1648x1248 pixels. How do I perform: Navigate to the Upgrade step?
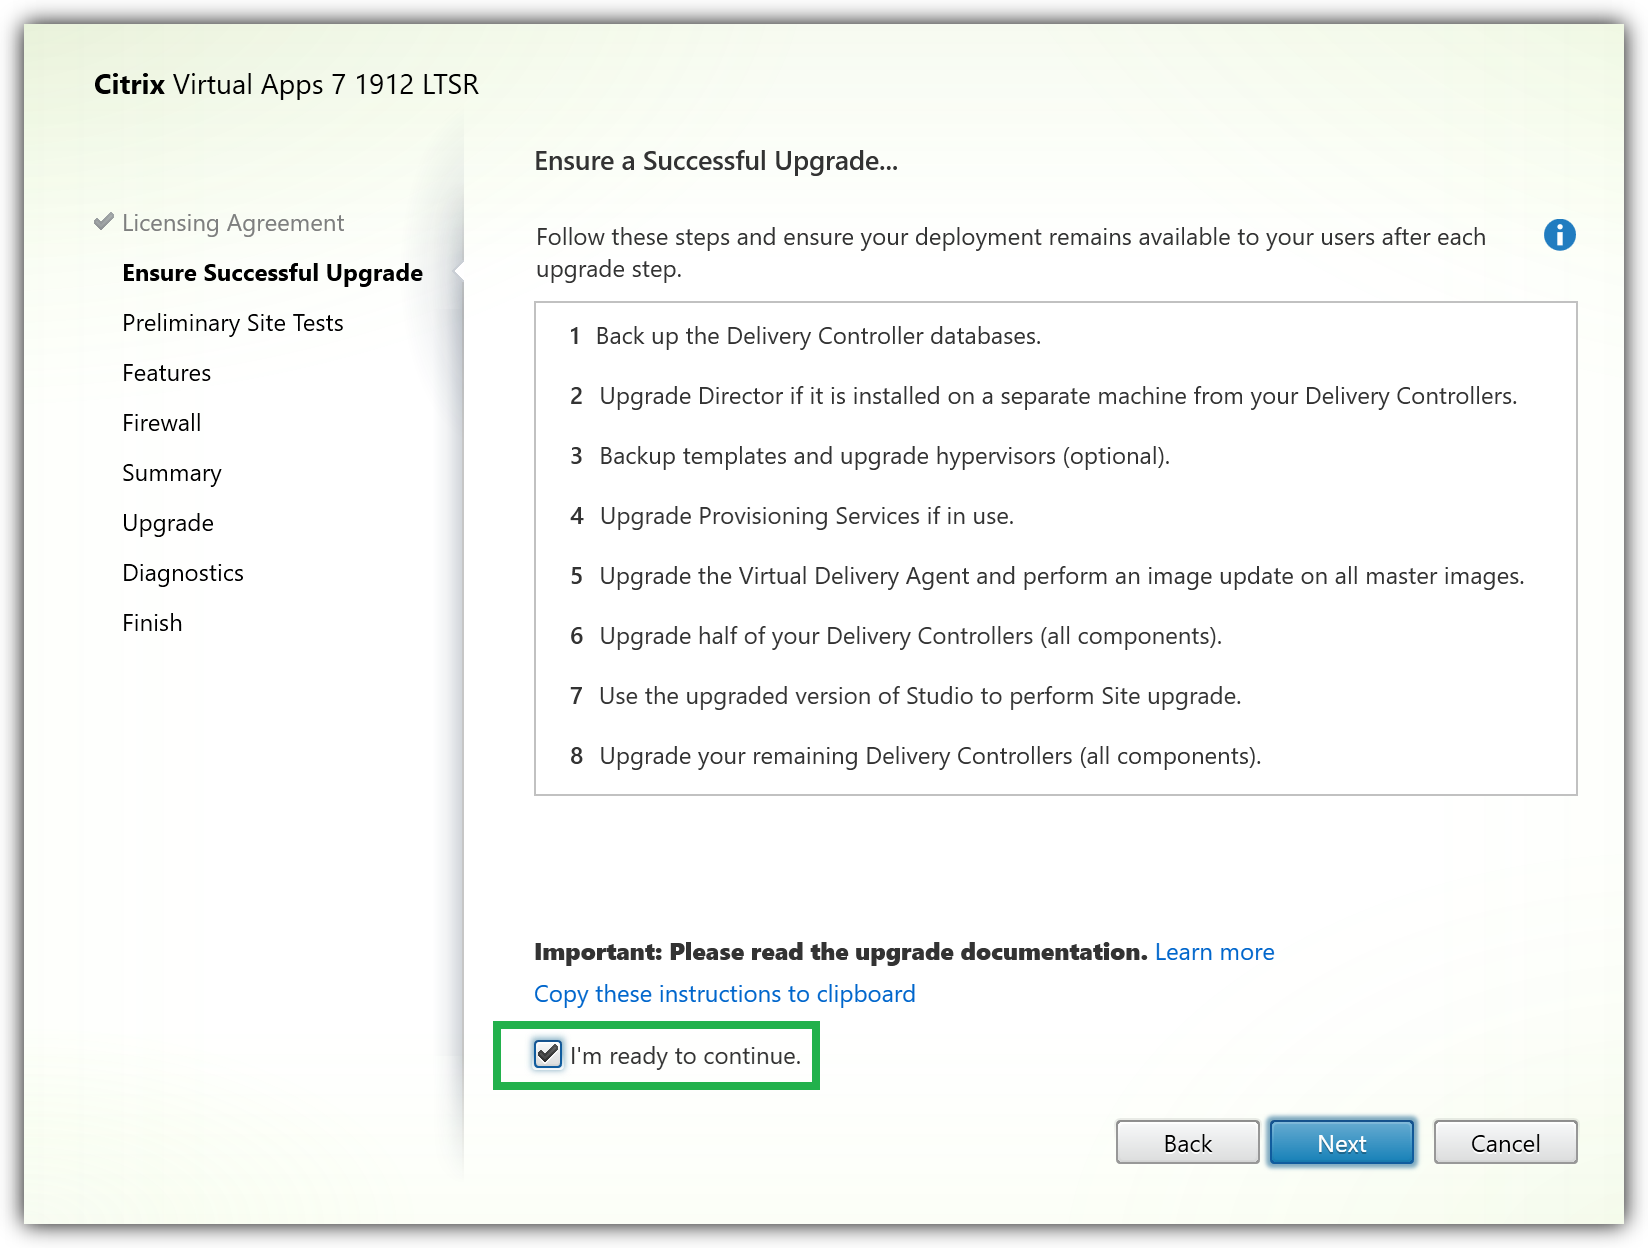click(x=167, y=523)
